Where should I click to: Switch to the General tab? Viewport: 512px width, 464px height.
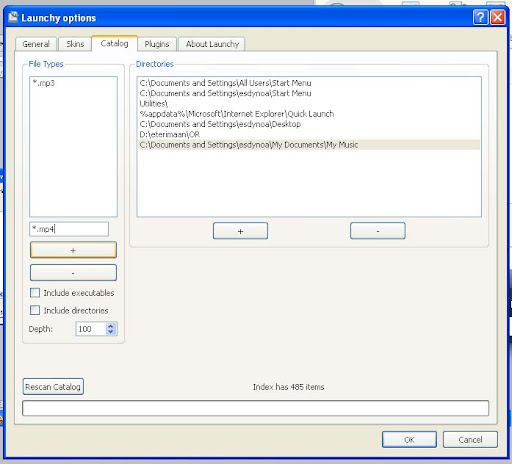point(36,44)
